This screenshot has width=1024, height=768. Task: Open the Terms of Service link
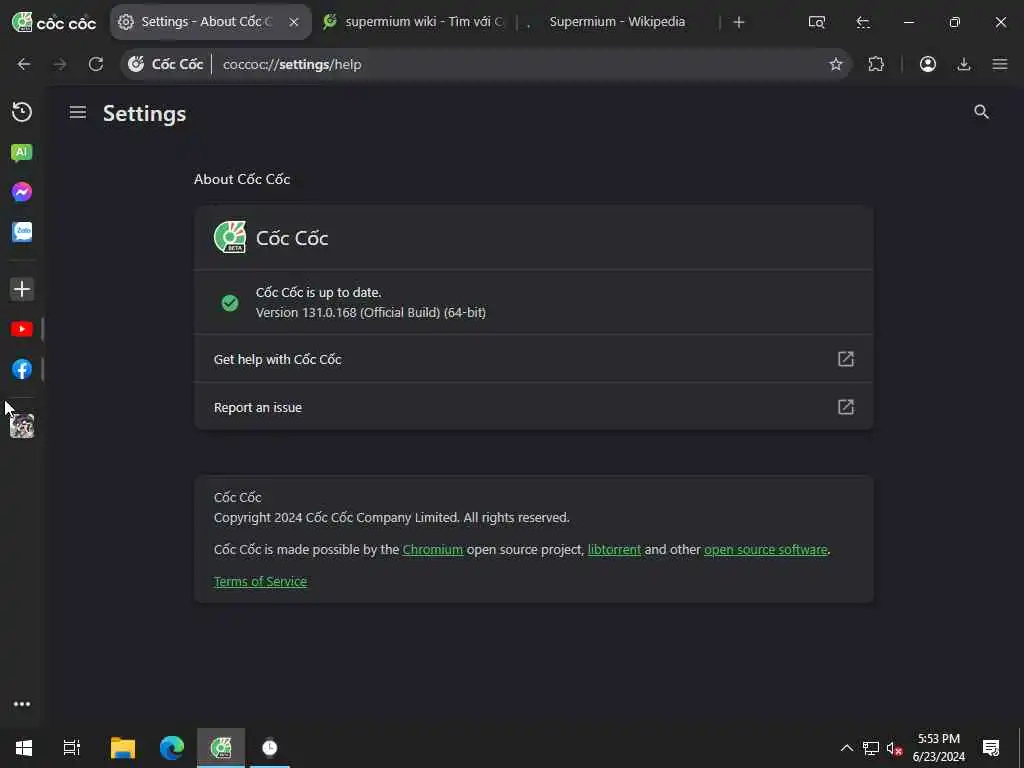(260, 581)
